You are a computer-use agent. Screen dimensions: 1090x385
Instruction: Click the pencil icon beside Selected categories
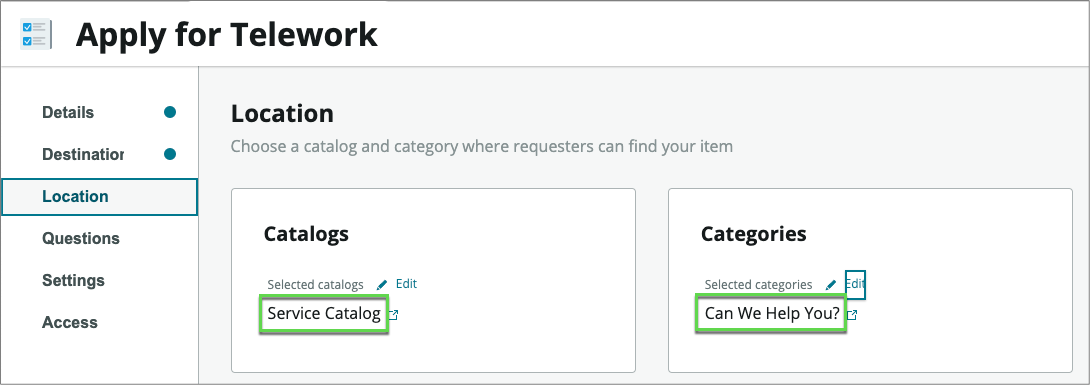tap(831, 285)
